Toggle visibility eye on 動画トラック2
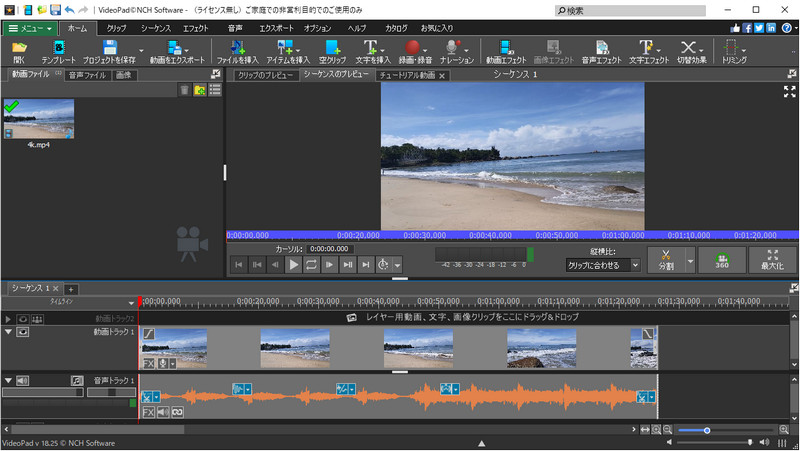 [22, 319]
